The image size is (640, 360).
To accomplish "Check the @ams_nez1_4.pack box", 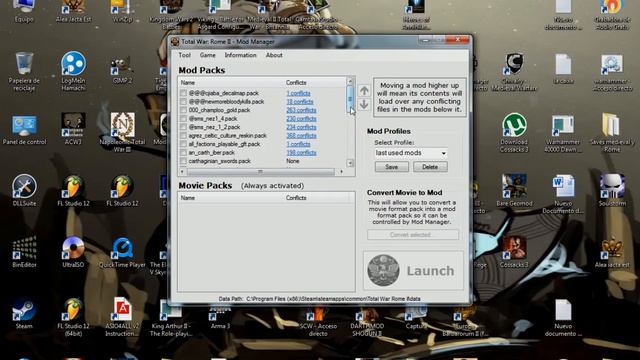I will click(183, 119).
